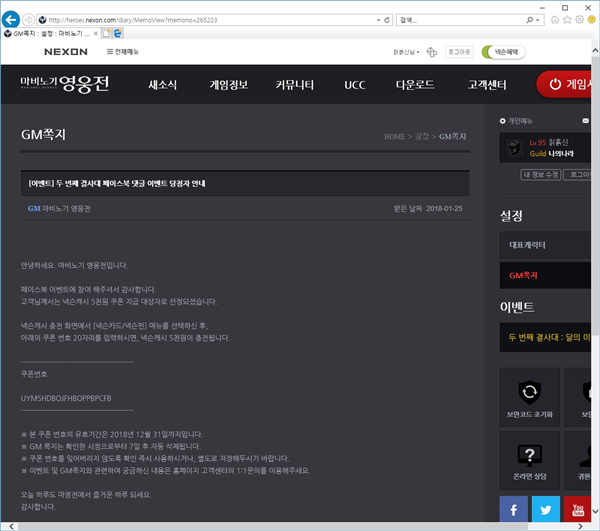The width and height of the screenshot is (600, 531).
Task: Open the 새소식 navigation menu
Action: (163, 85)
